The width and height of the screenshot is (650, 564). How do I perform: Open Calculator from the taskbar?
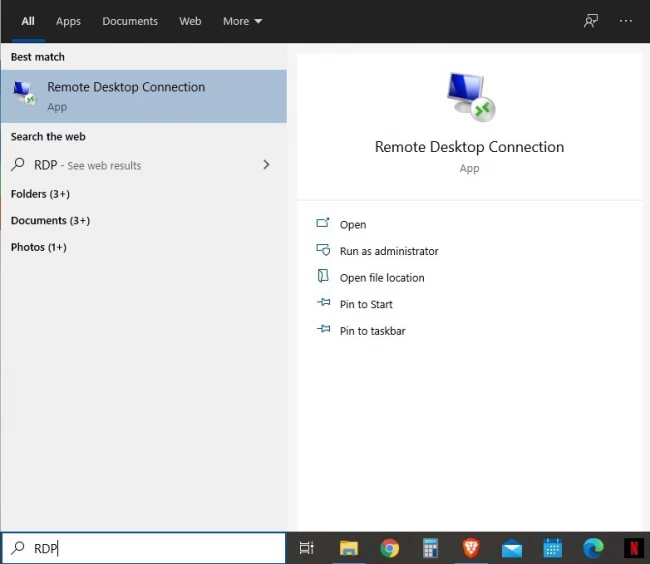pyautogui.click(x=430, y=548)
